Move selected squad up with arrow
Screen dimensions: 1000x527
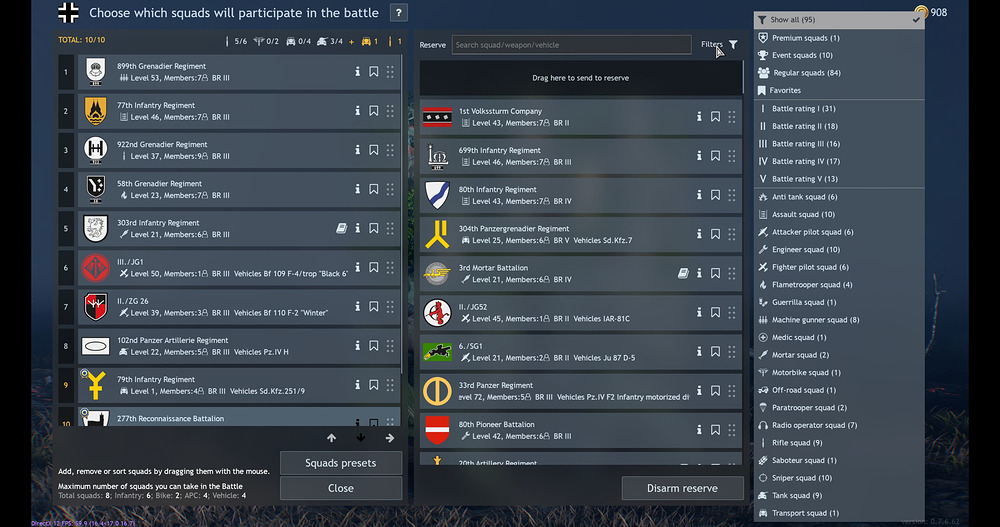pyautogui.click(x=332, y=438)
